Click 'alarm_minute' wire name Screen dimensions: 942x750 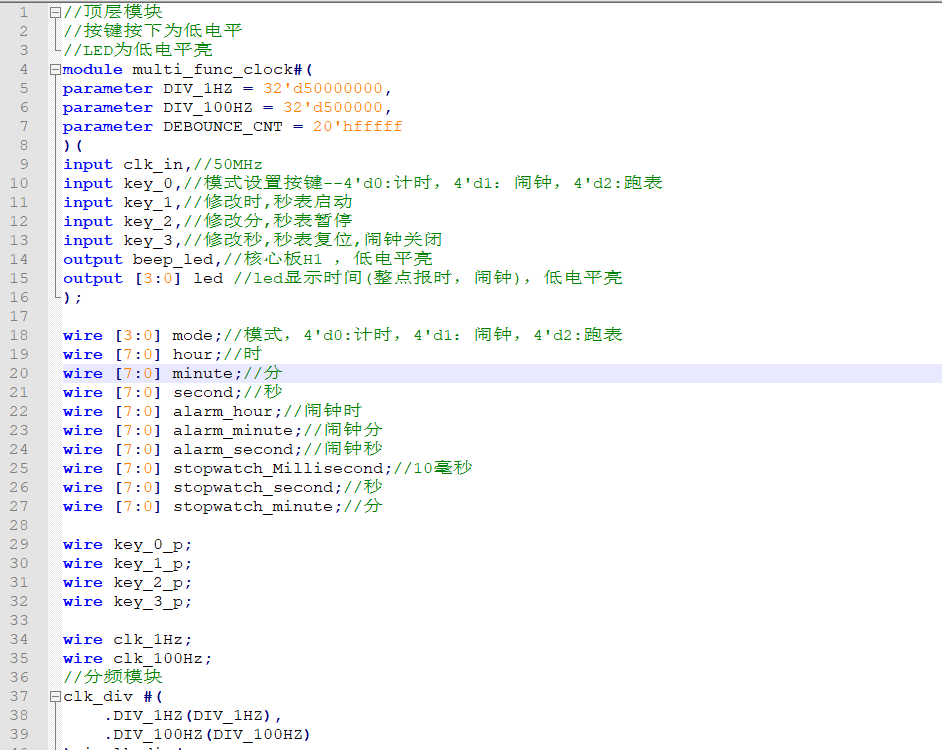point(233,430)
